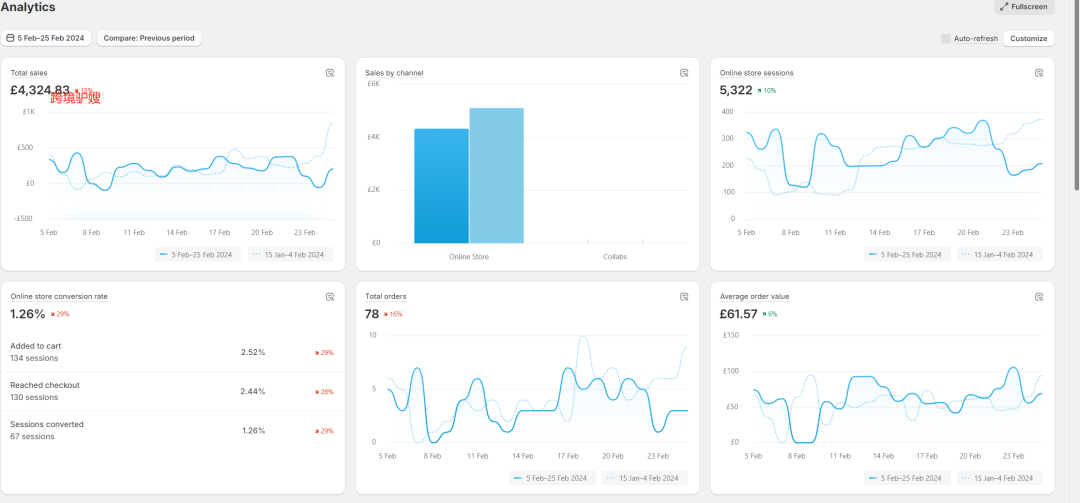Toggle 5 Feb–25 Feb legend in Total sales chart
This screenshot has height=503, width=1080.
pyautogui.click(x=198, y=254)
